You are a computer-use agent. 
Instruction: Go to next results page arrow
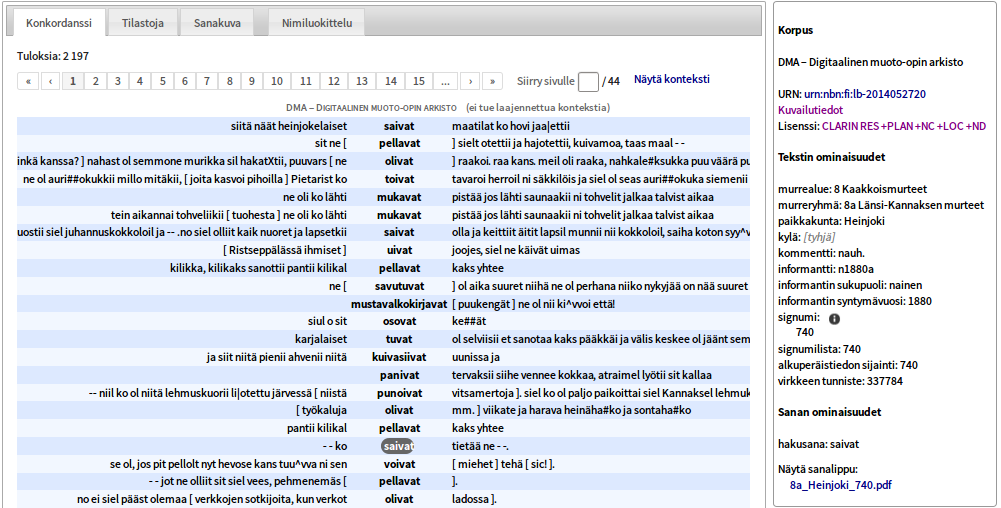coord(469,81)
